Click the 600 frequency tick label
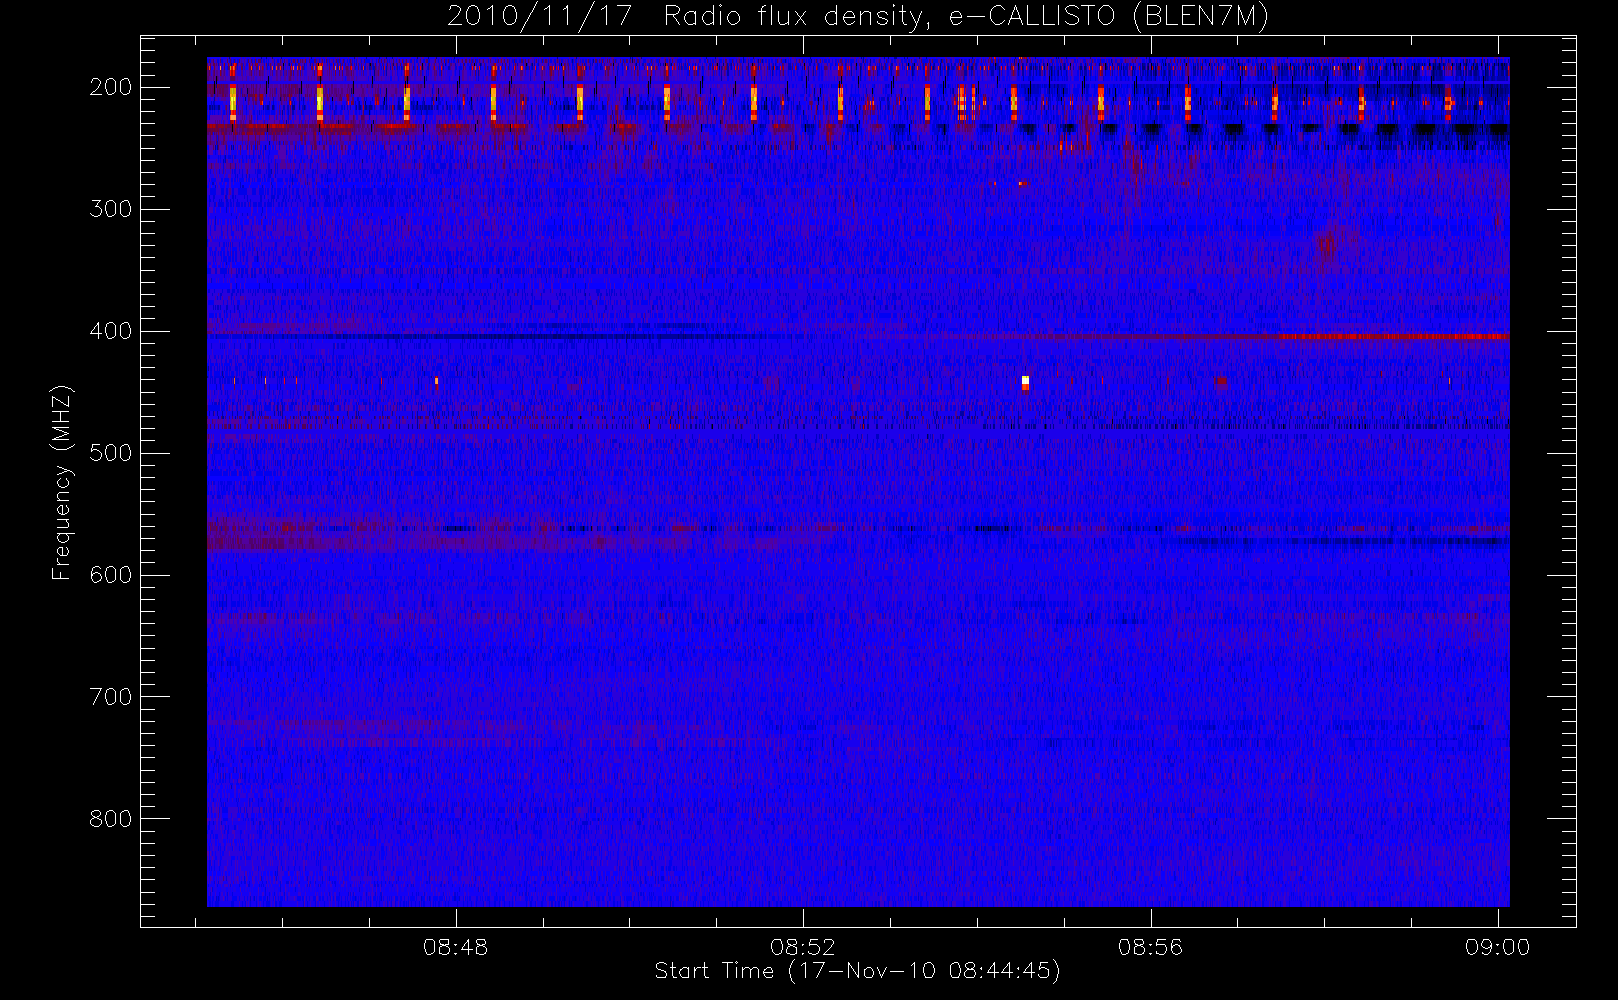This screenshot has height=1000, width=1618. pos(111,575)
